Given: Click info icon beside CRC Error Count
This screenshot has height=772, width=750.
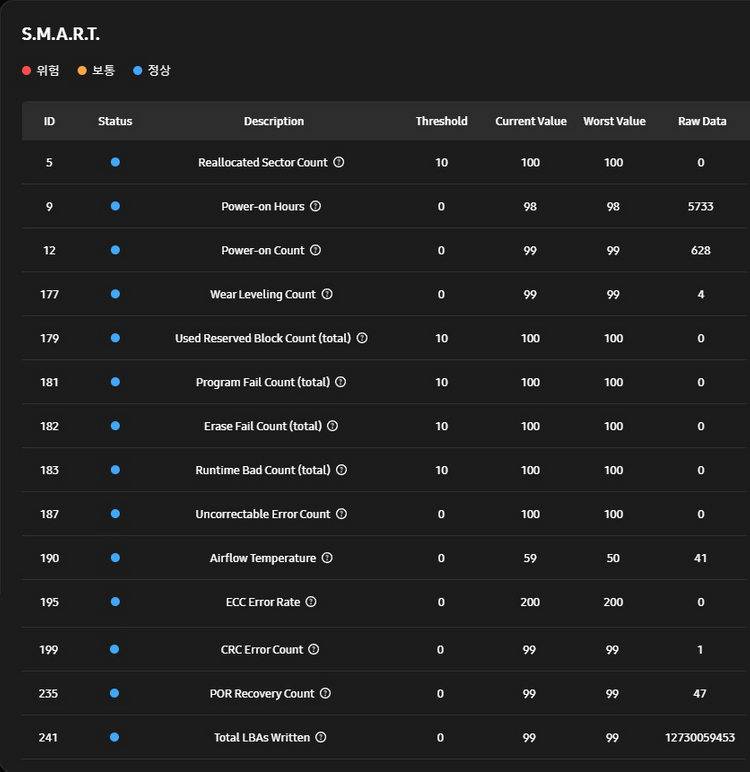Looking at the screenshot, I should tap(314, 649).
